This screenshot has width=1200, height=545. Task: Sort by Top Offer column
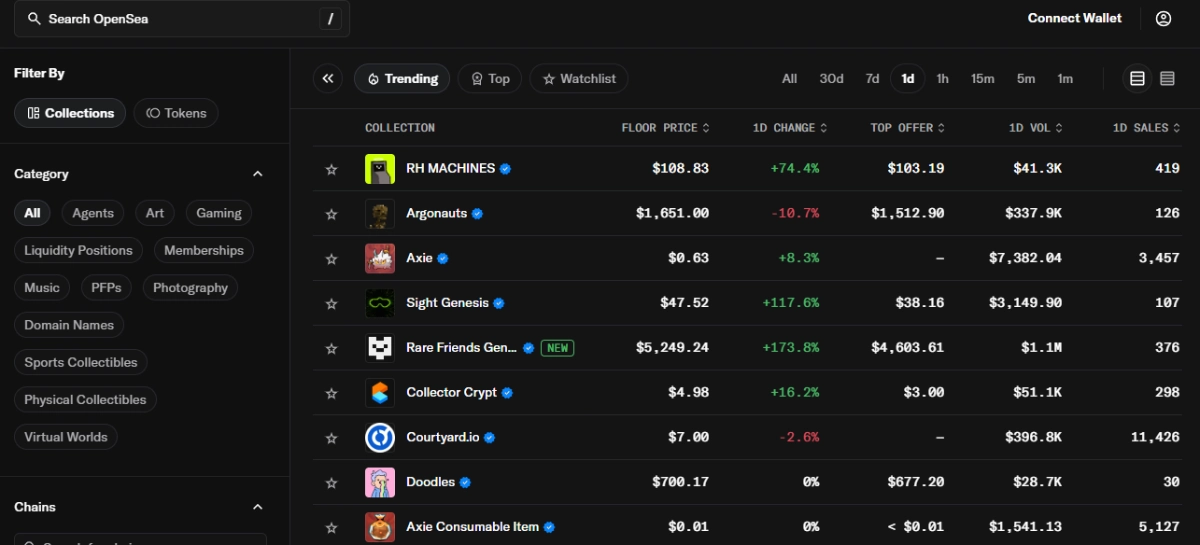click(907, 128)
